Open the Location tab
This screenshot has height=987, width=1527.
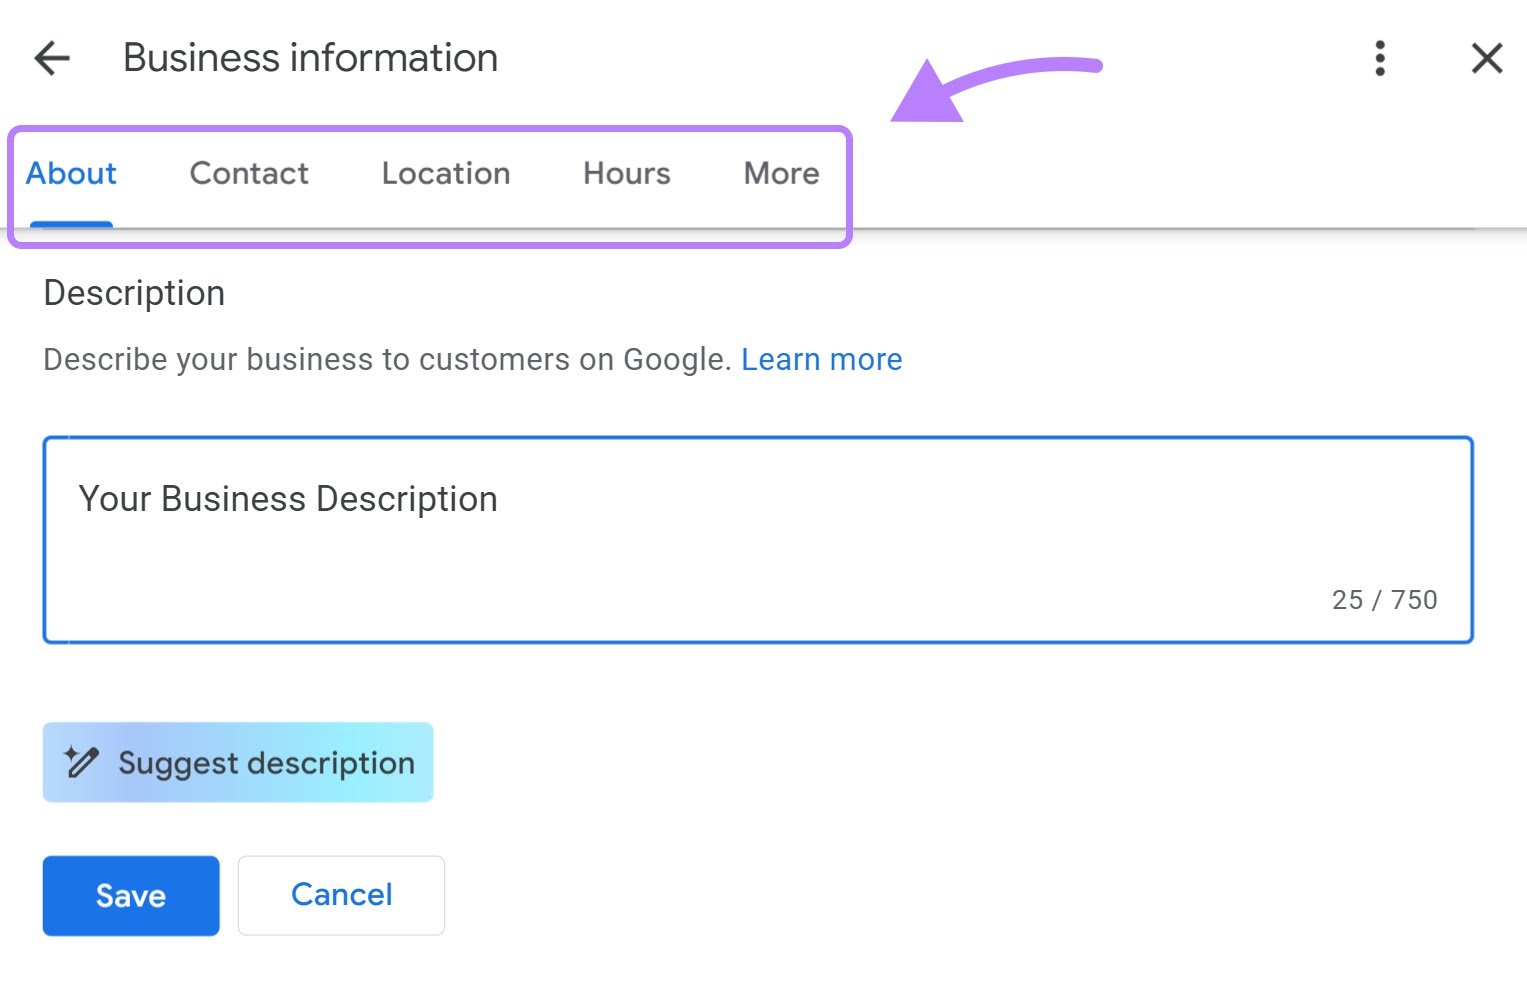point(445,173)
